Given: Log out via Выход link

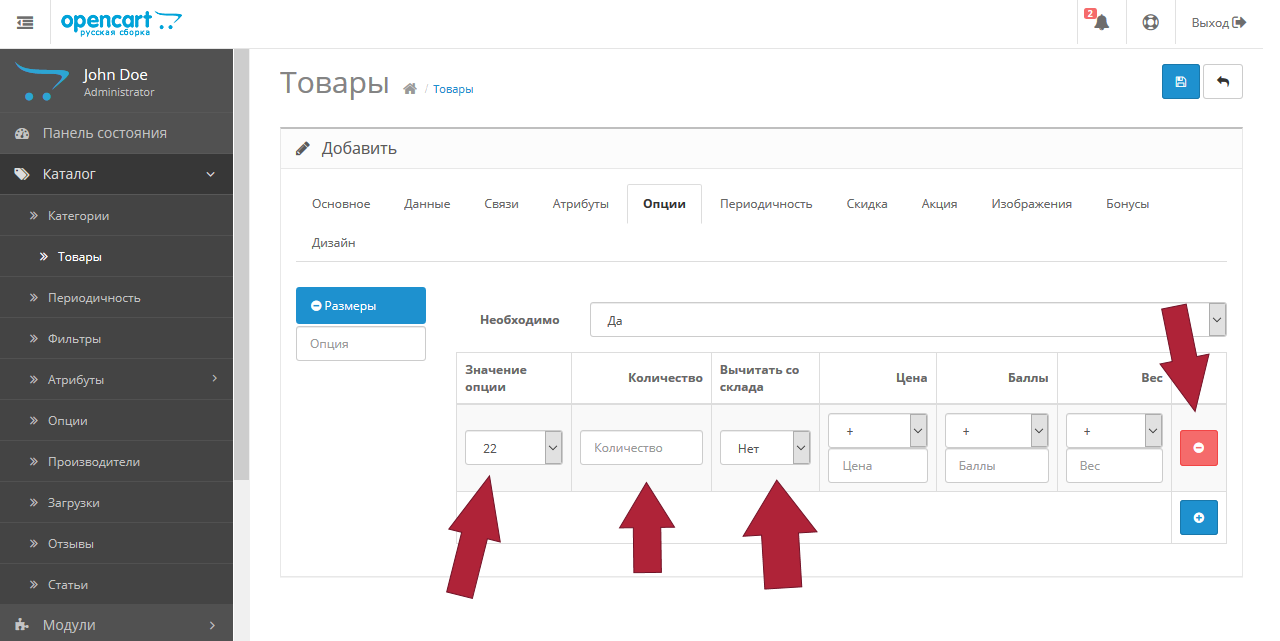Looking at the screenshot, I should pos(1219,22).
